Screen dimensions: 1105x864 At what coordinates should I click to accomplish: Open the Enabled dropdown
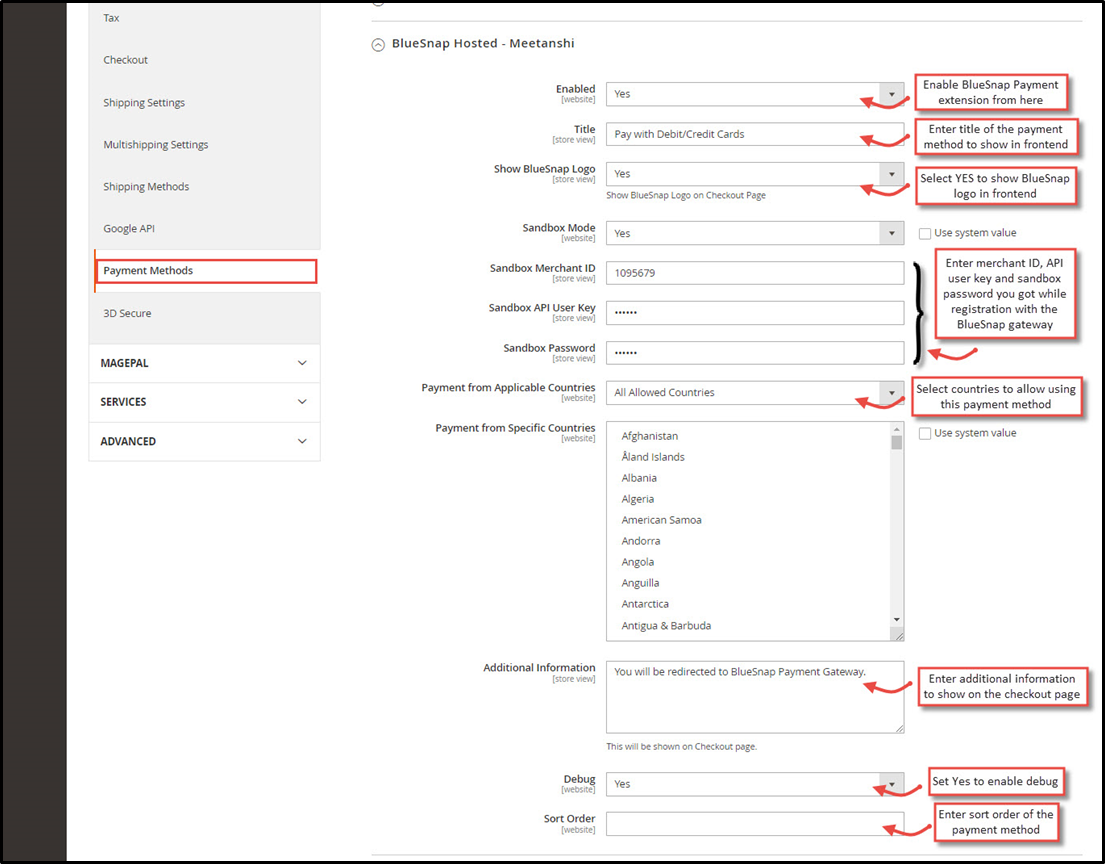point(755,94)
